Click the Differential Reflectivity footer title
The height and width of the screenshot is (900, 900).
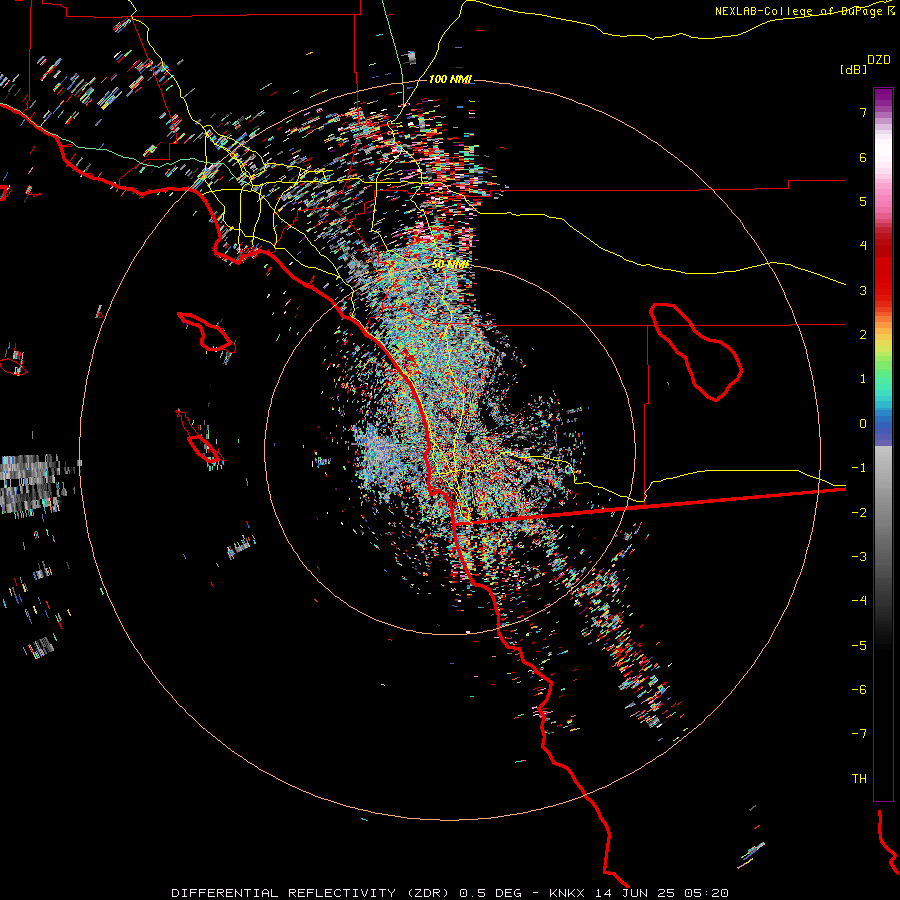pos(450,893)
